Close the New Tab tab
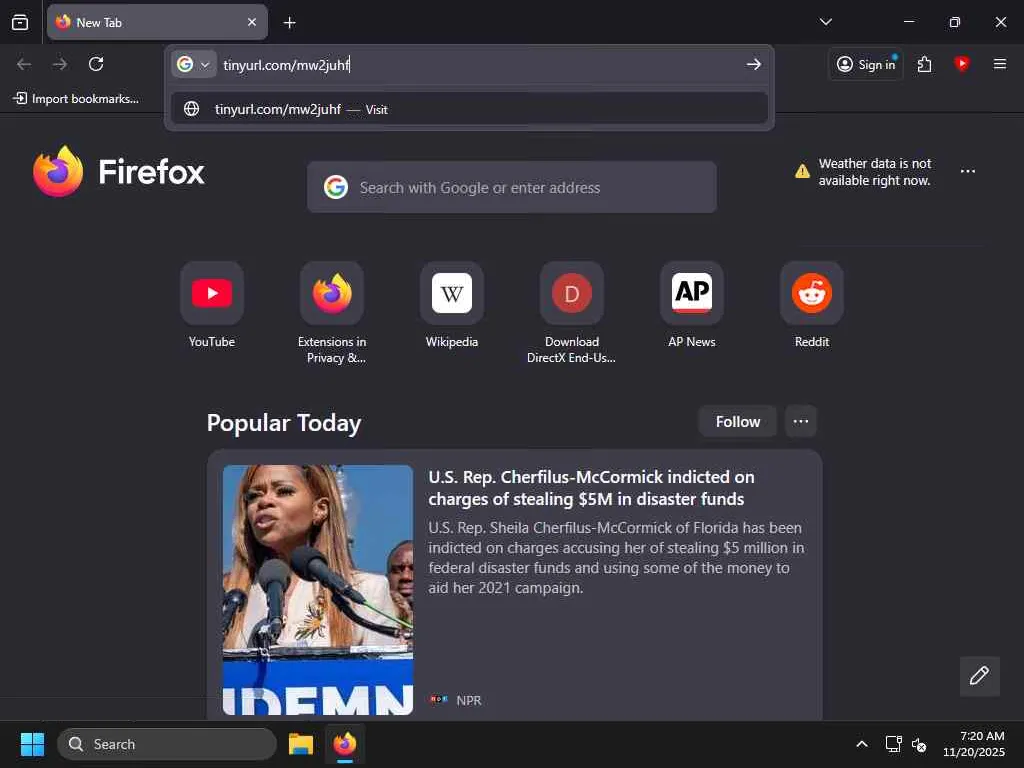Screen dimensions: 1024x768 [x=251, y=22]
